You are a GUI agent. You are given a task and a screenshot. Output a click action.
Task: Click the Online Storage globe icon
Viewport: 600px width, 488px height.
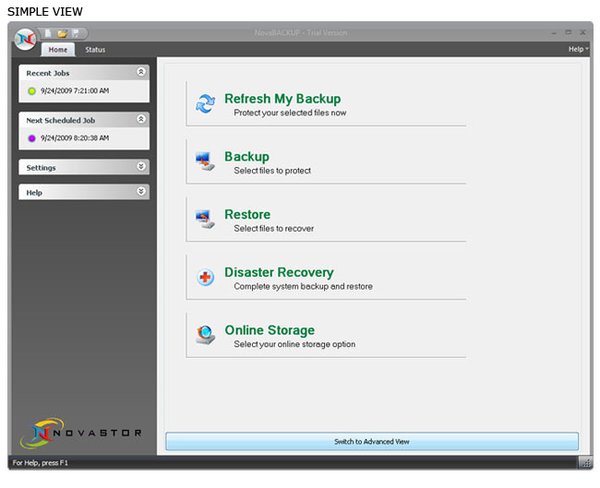205,335
